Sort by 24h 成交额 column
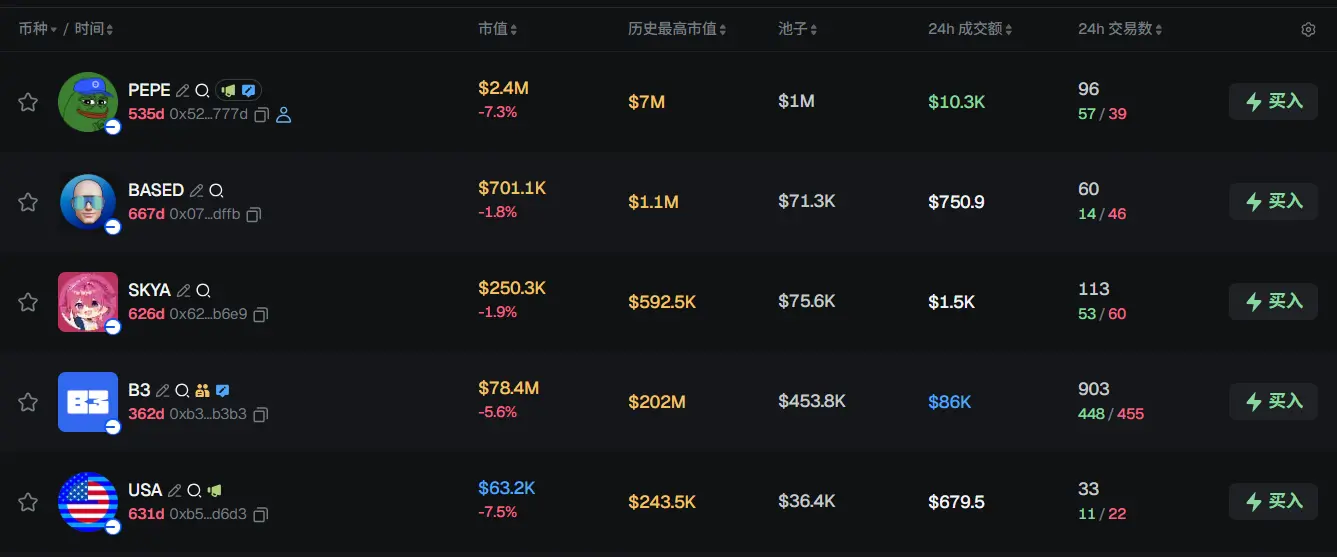1337x557 pixels. pos(969,30)
